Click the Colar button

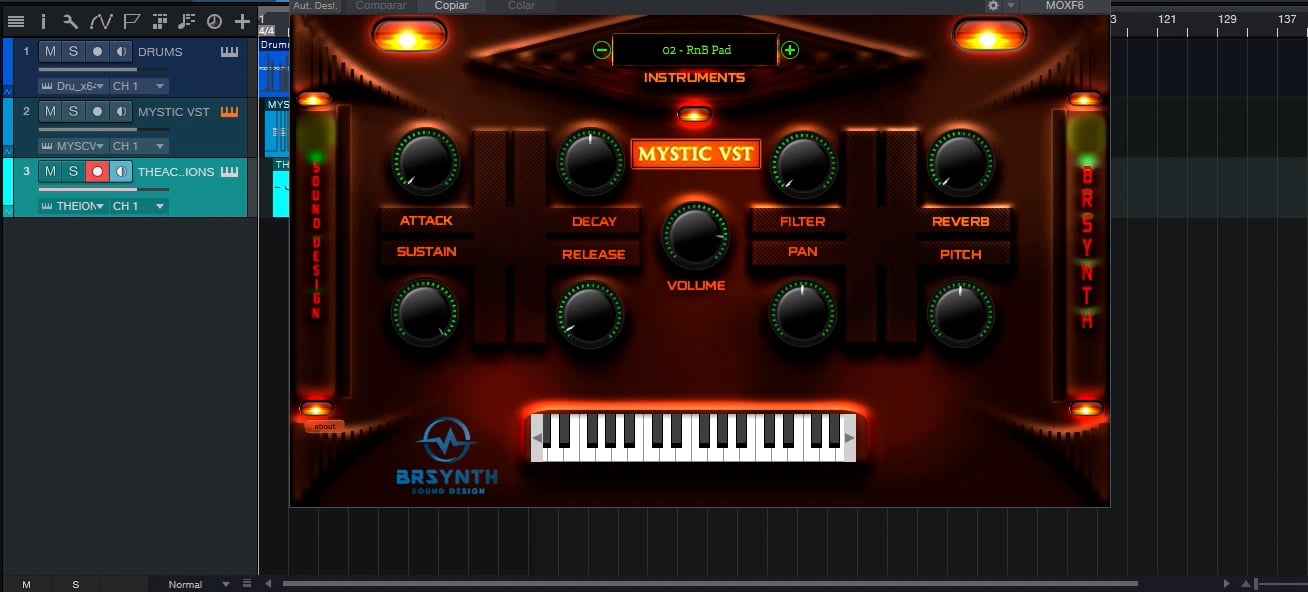(521, 6)
